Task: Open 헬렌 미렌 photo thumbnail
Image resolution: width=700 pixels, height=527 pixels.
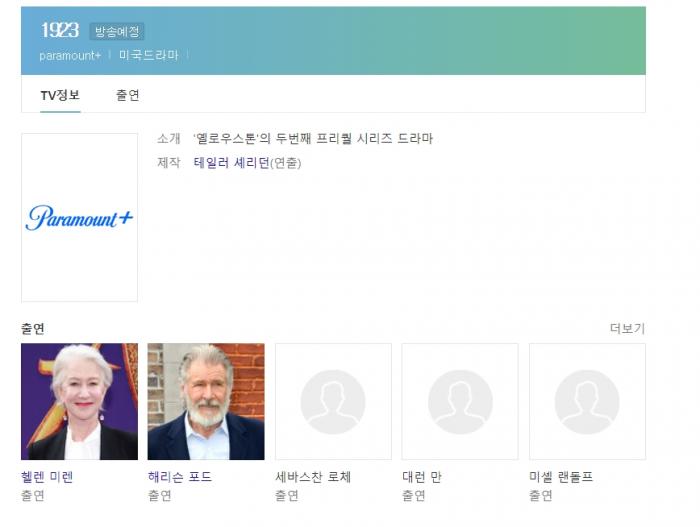Action: coord(79,402)
